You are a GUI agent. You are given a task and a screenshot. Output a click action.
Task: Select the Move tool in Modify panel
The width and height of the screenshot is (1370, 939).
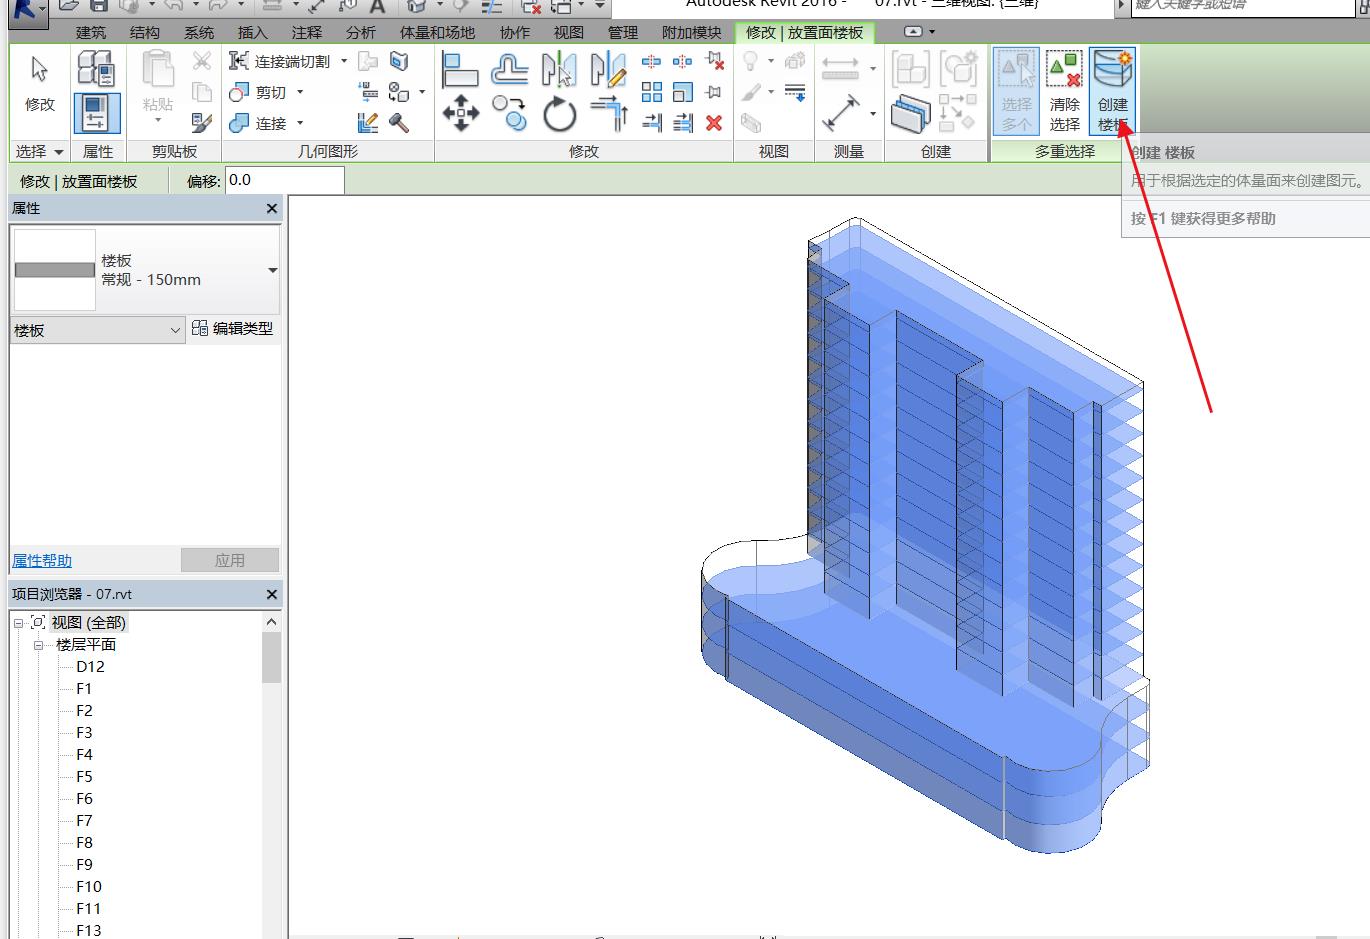point(460,113)
